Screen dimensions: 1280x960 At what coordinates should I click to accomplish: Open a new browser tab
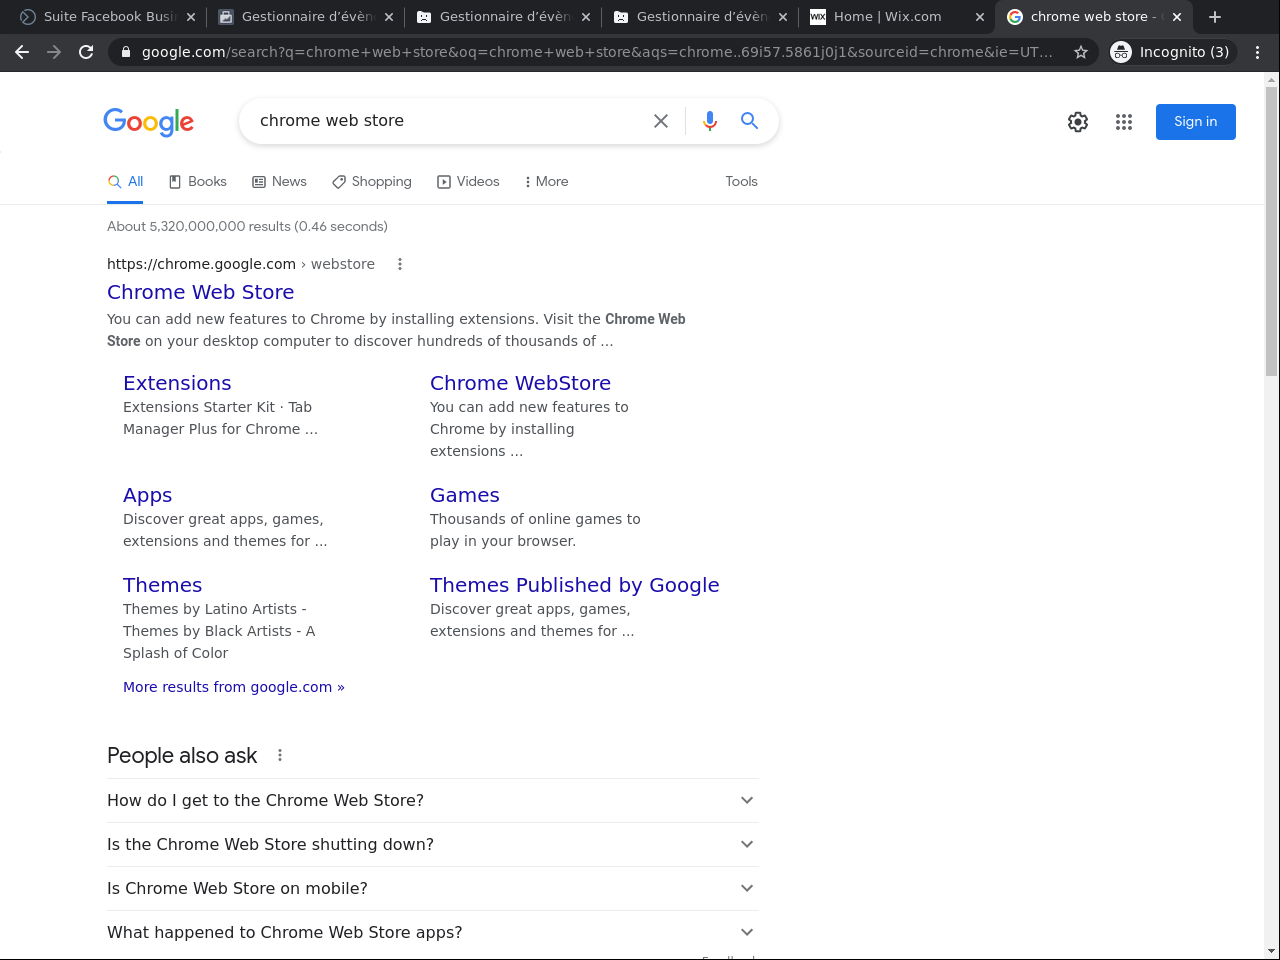coord(1215,17)
